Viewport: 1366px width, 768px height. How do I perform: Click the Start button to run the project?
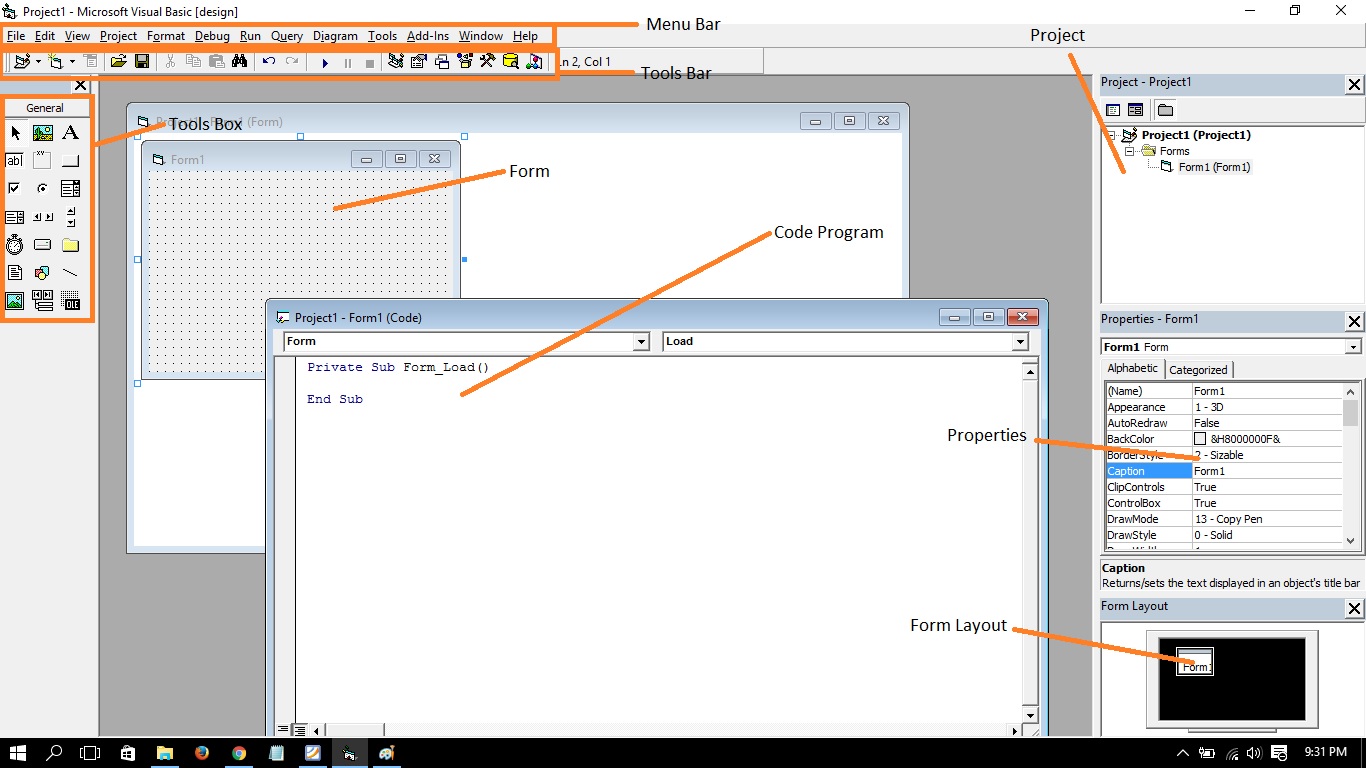325,61
